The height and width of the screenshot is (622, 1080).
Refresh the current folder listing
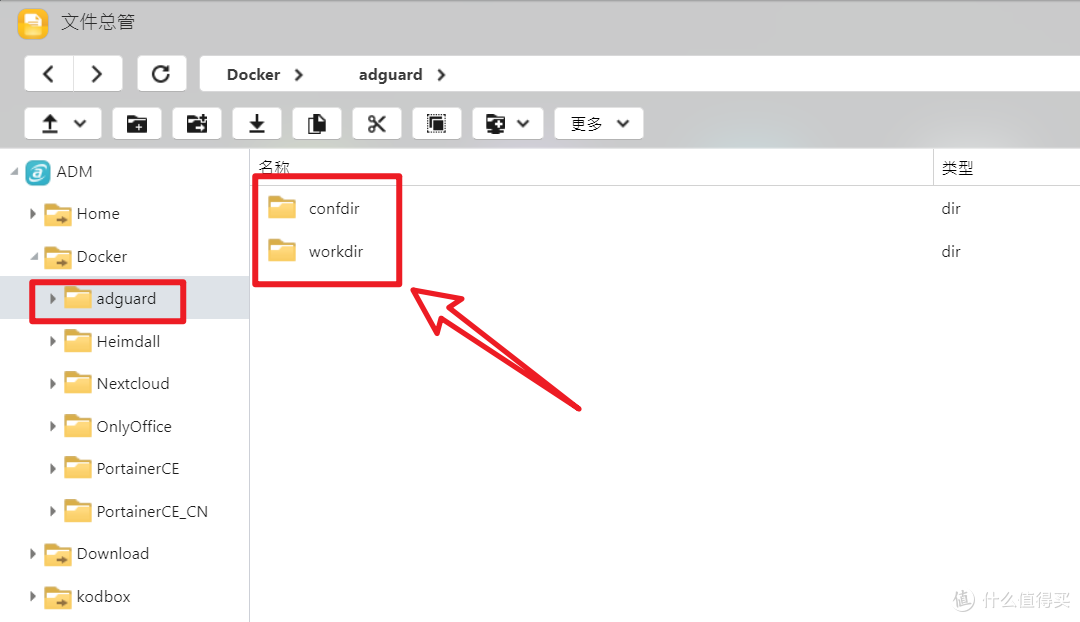tap(161, 74)
